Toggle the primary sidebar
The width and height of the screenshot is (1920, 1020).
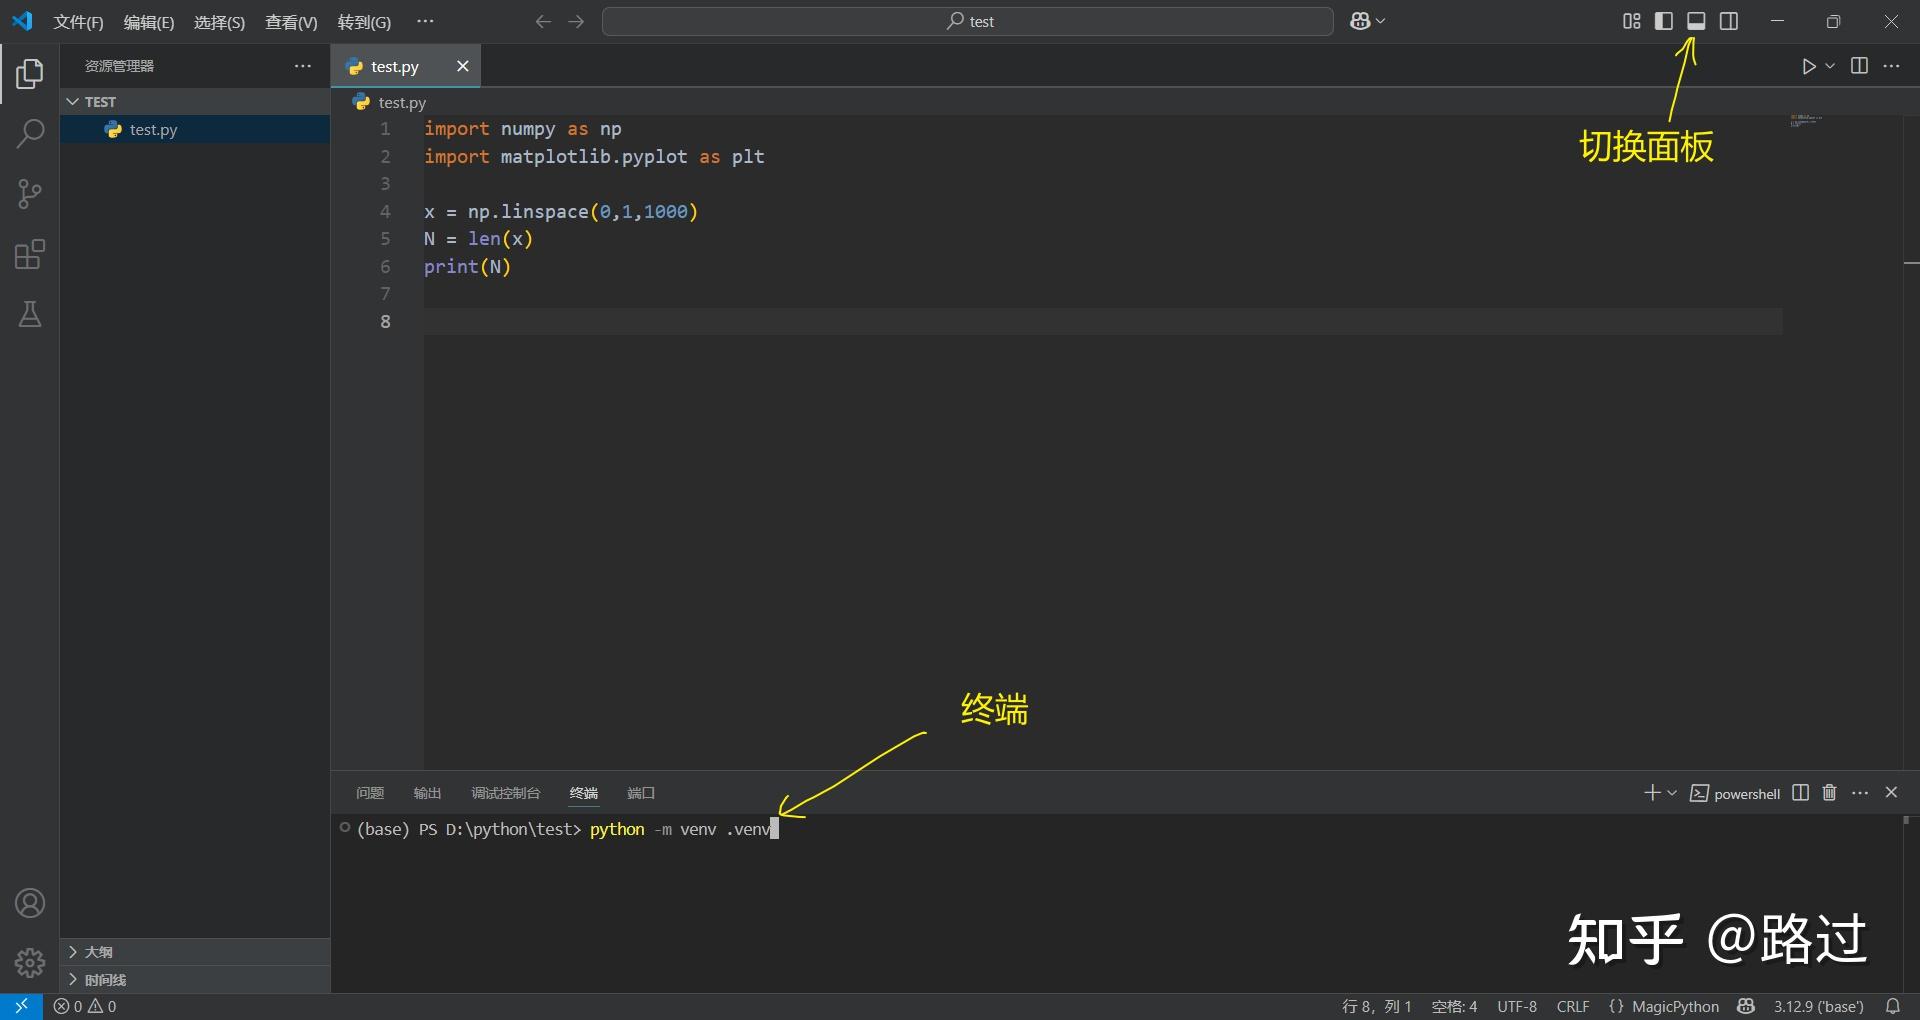coord(1663,20)
